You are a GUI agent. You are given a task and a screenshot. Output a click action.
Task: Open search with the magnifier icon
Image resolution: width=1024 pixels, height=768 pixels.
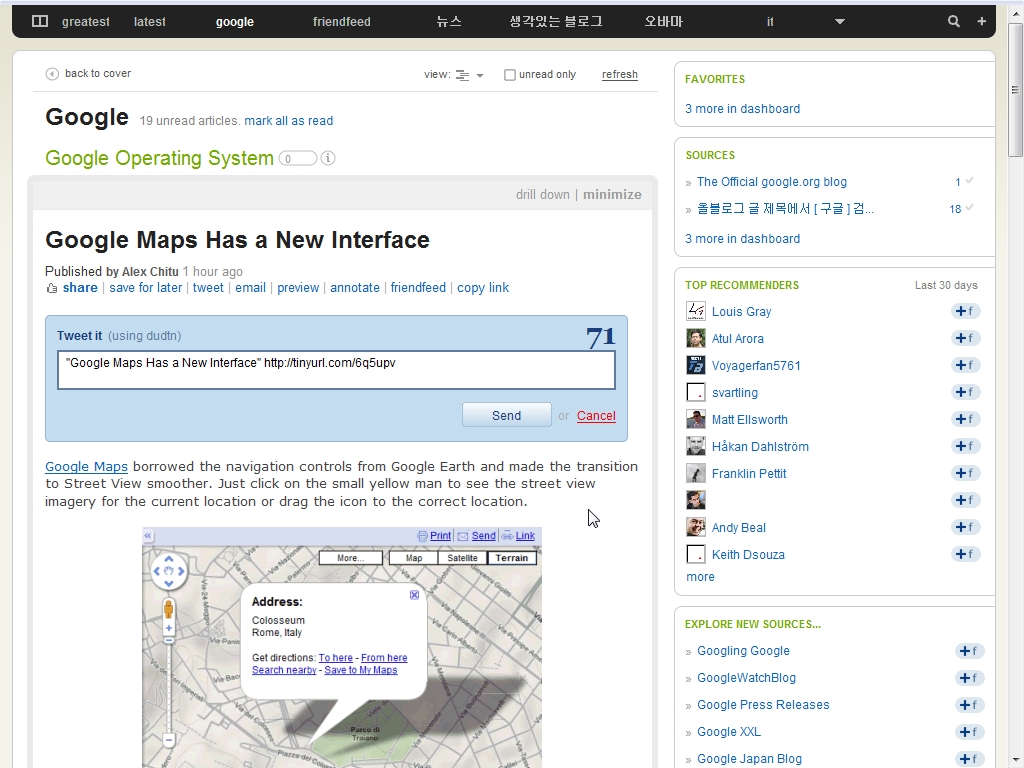point(953,22)
